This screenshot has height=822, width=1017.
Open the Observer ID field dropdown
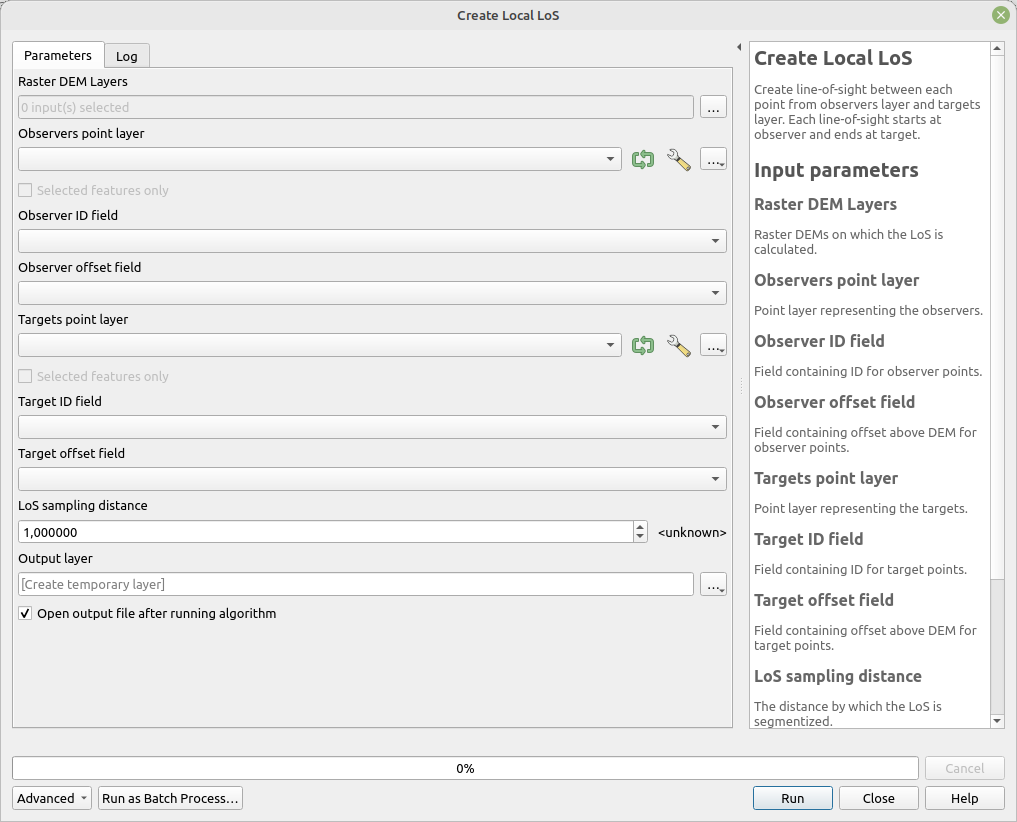pos(716,240)
